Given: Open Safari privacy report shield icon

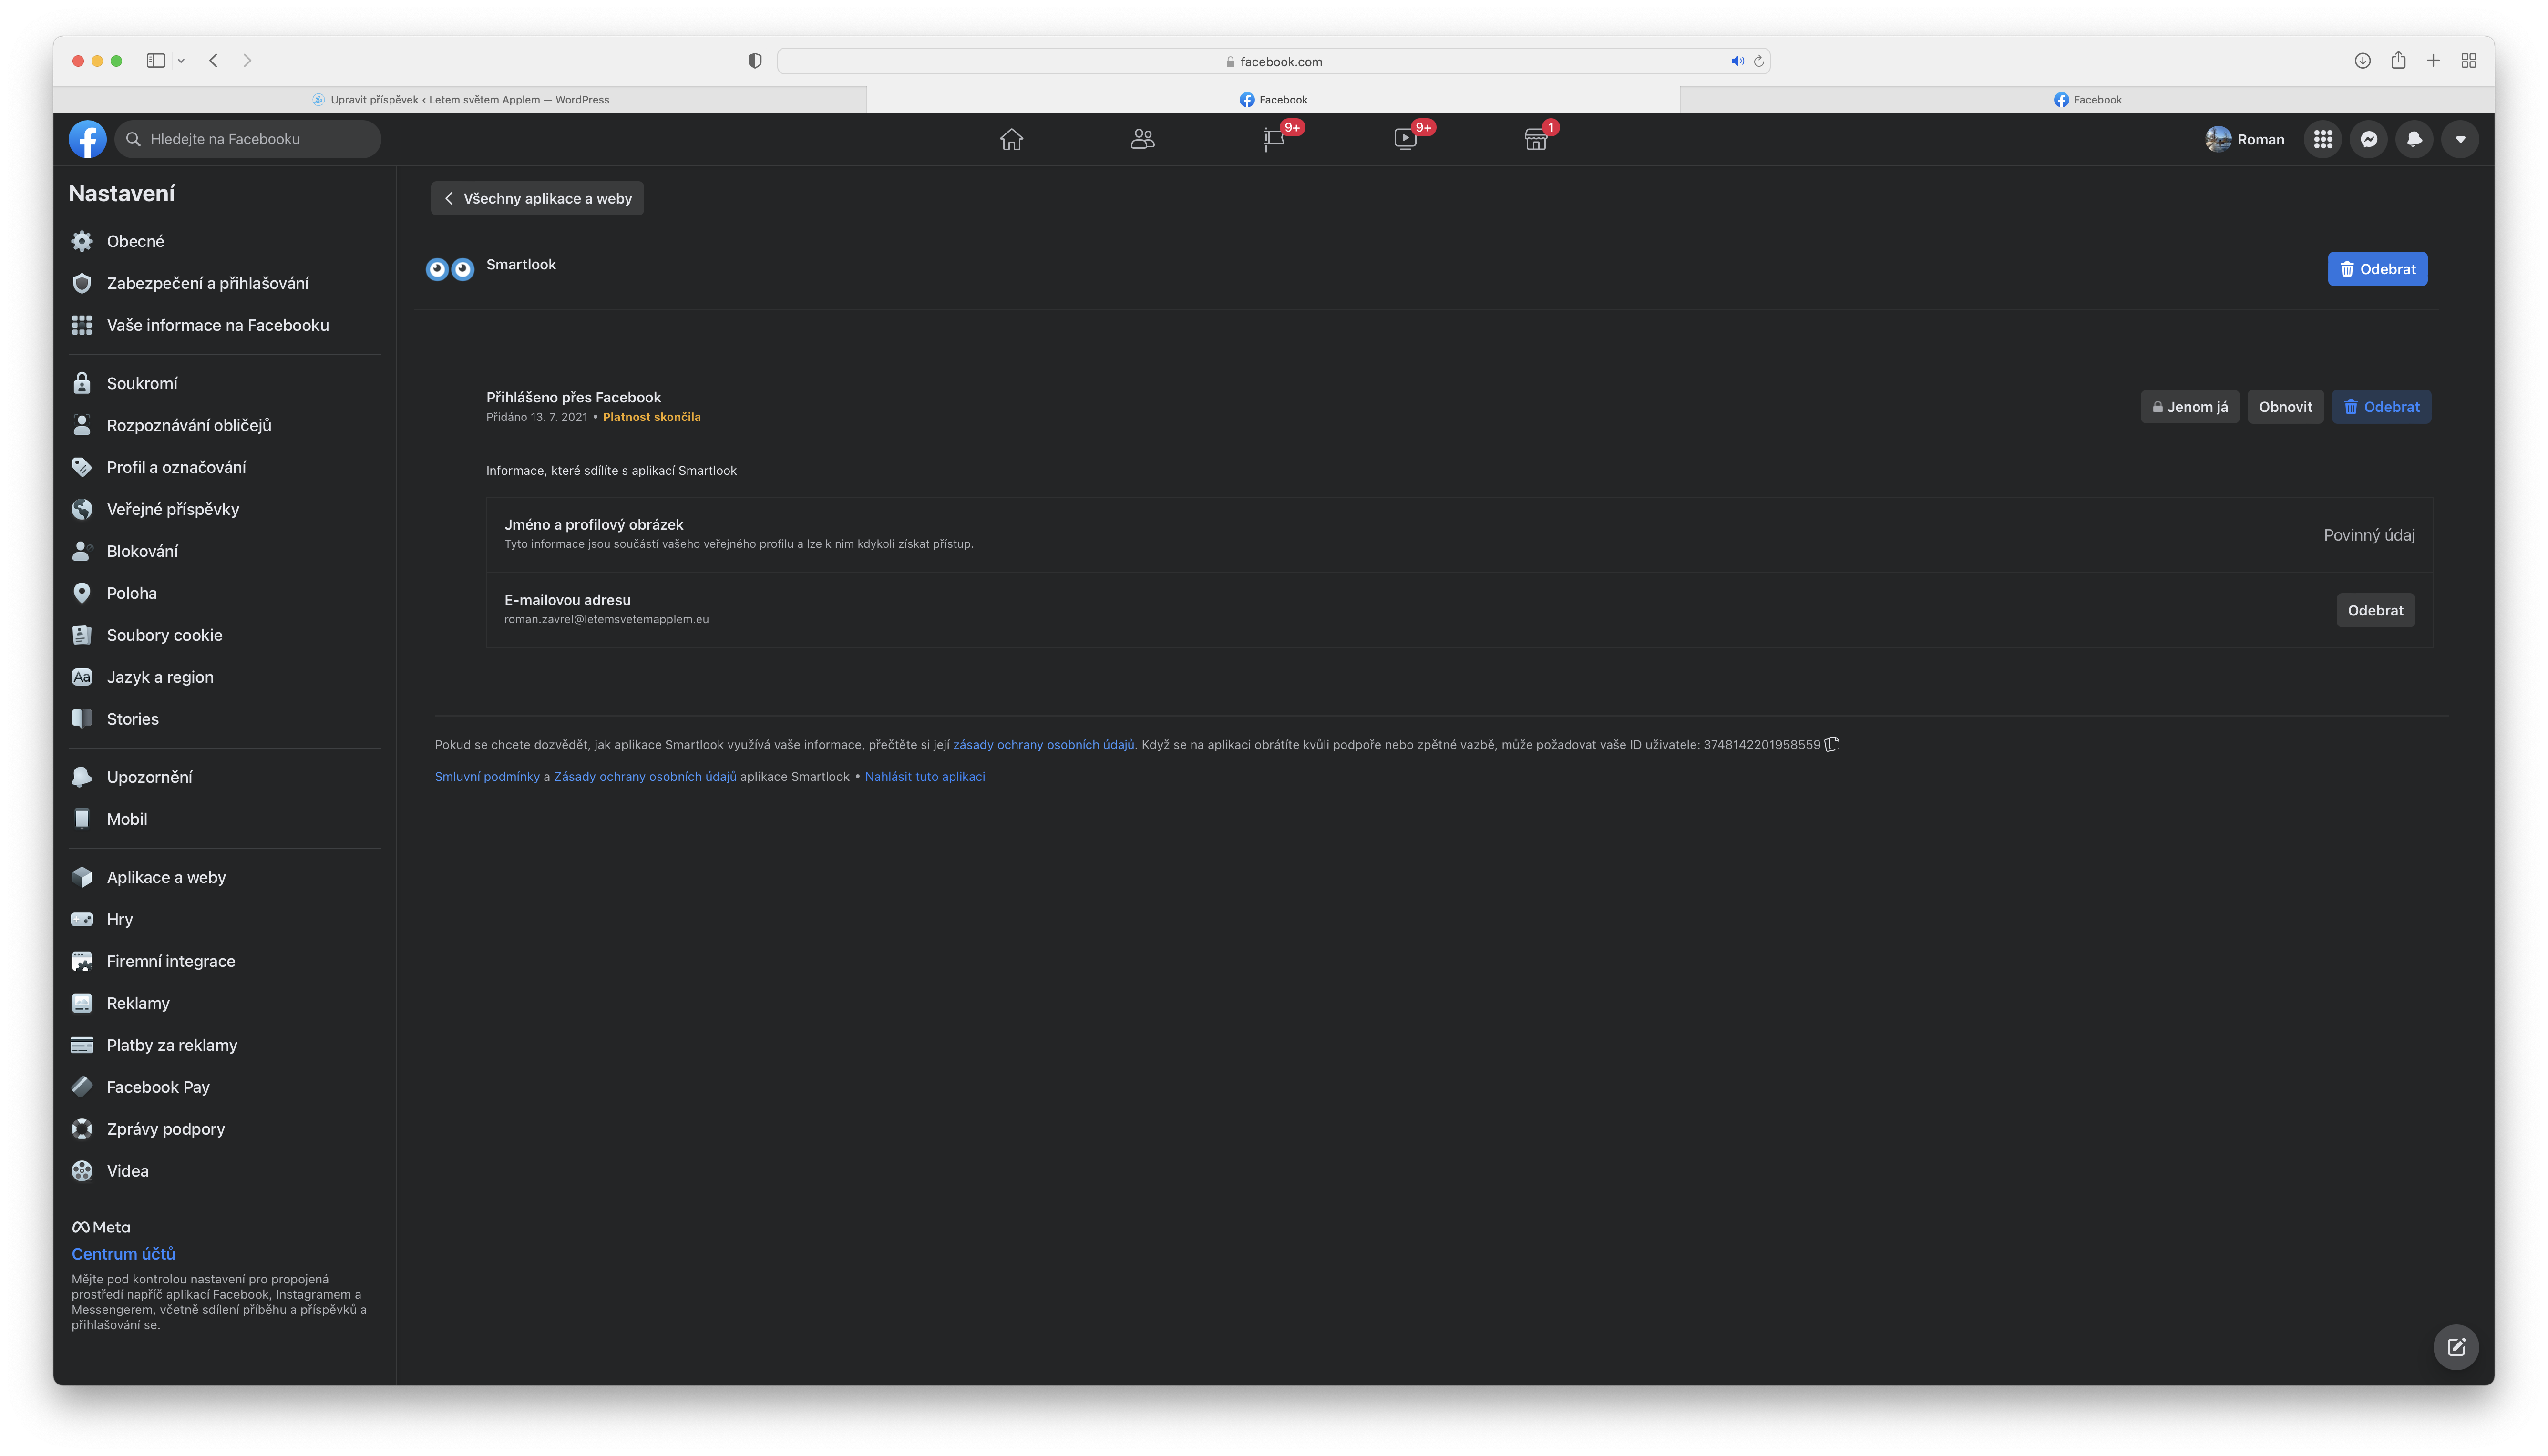Looking at the screenshot, I should [755, 61].
